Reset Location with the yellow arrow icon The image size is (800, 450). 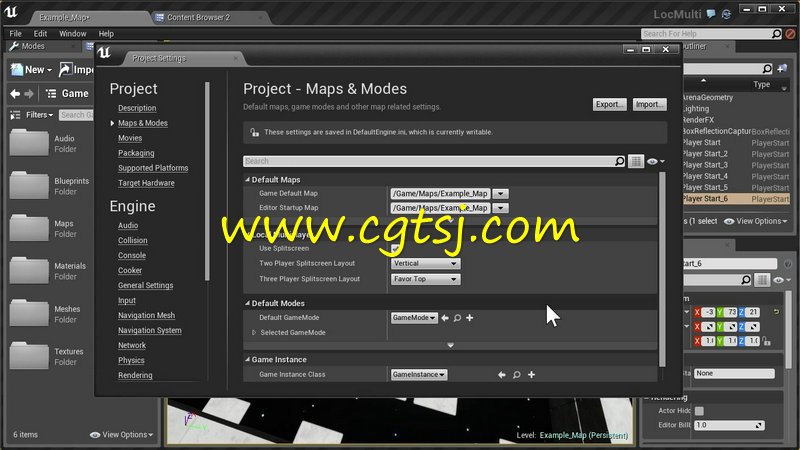point(776,312)
